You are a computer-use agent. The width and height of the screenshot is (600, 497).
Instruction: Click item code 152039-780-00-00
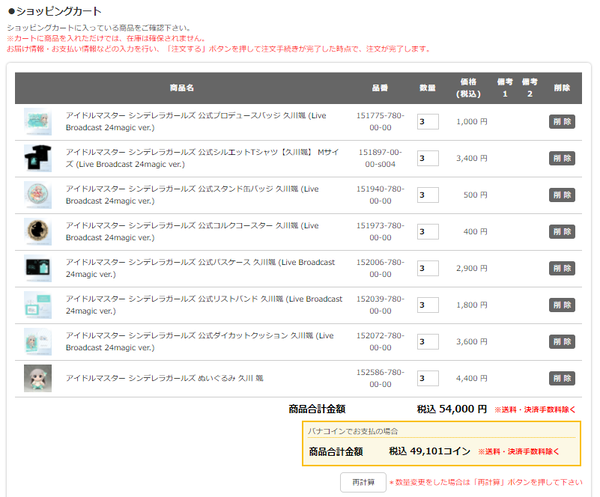[380, 305]
